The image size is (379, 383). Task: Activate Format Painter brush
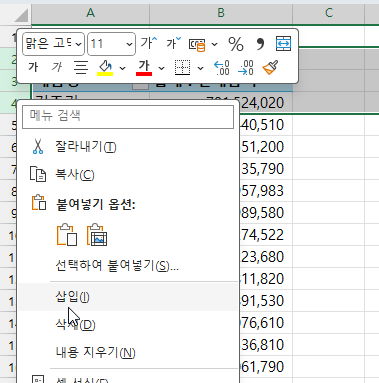coord(270,68)
